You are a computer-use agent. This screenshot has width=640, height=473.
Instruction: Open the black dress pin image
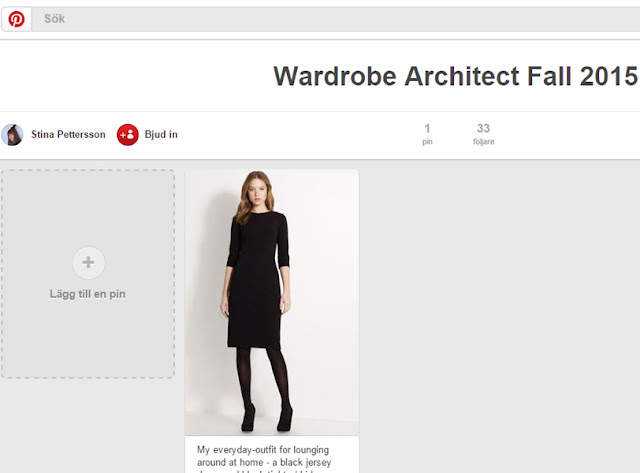(272, 302)
